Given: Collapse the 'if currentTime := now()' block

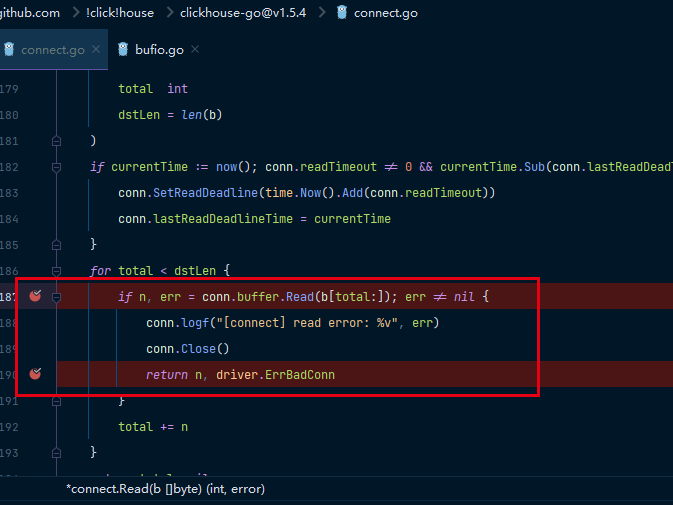Looking at the screenshot, I should [x=57, y=167].
